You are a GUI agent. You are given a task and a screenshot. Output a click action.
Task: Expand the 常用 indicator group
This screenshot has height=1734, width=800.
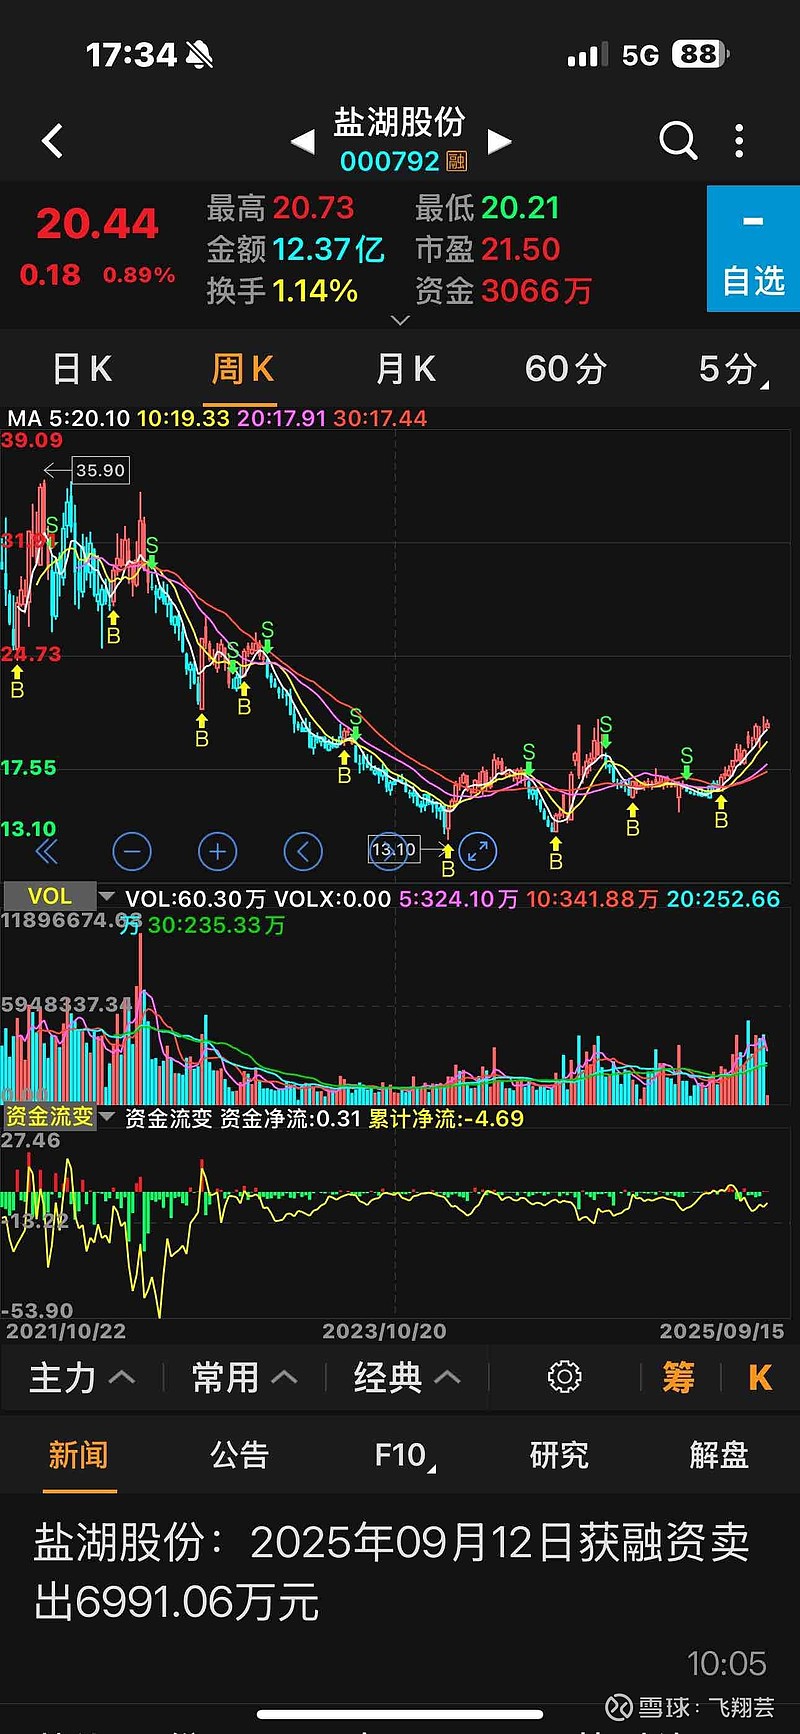click(244, 1378)
